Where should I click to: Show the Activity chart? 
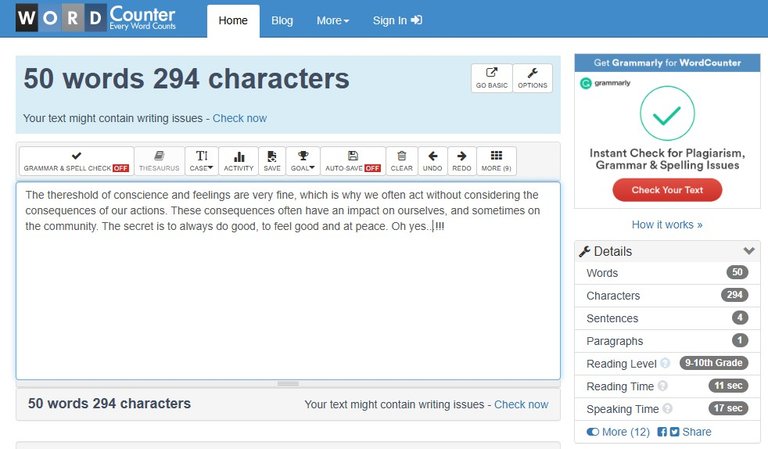click(239, 161)
